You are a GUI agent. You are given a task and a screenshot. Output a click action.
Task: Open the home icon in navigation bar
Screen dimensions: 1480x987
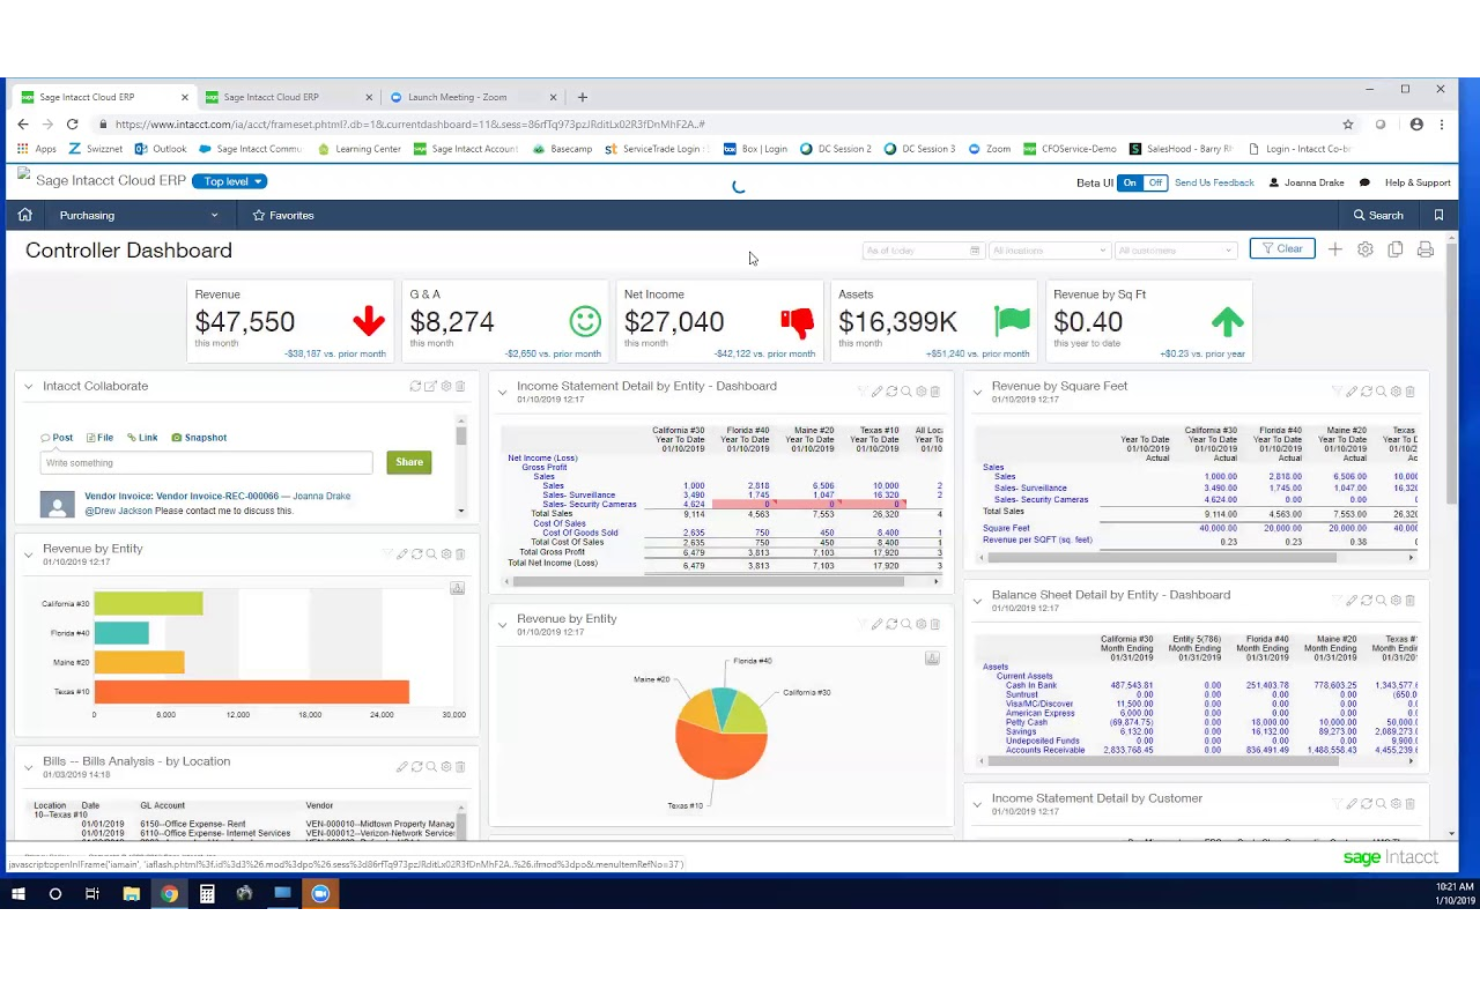click(25, 215)
